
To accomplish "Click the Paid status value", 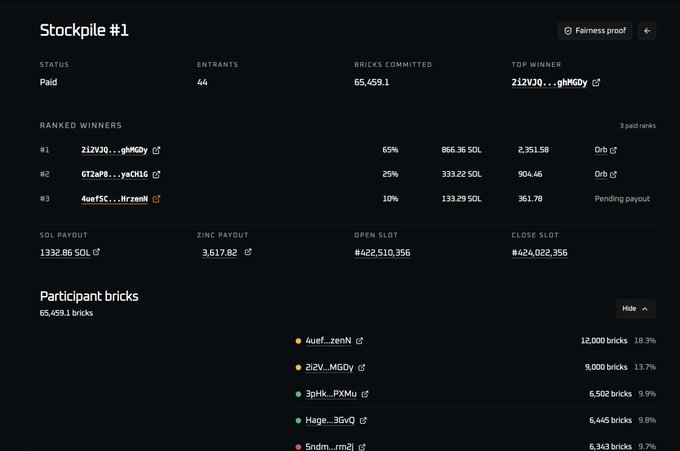I will (48, 82).
